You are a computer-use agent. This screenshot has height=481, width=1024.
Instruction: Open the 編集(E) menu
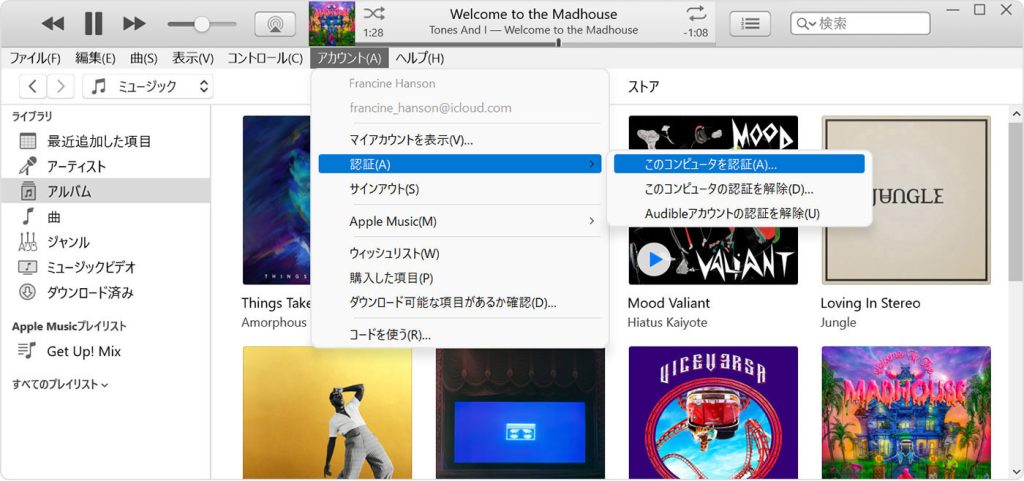pyautogui.click(x=95, y=58)
